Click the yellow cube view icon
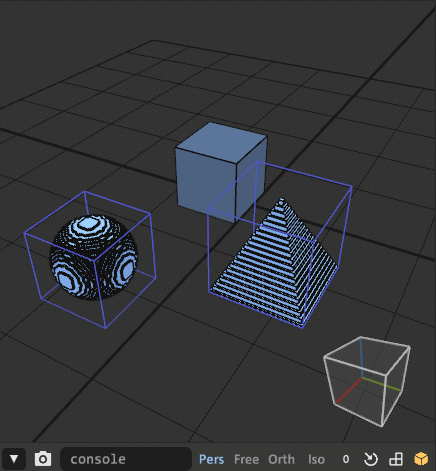The image size is (436, 471). click(x=421, y=459)
